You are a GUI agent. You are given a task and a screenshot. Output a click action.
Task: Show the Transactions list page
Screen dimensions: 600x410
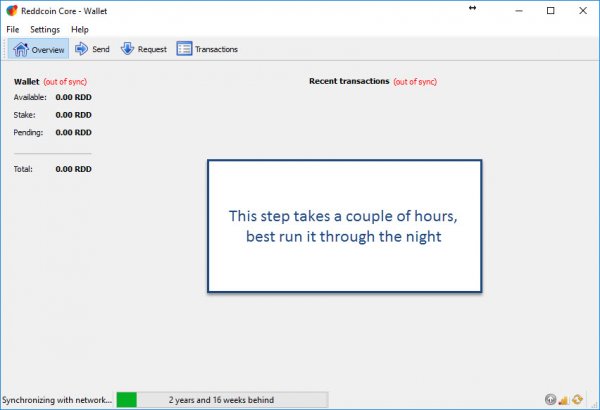coord(207,49)
